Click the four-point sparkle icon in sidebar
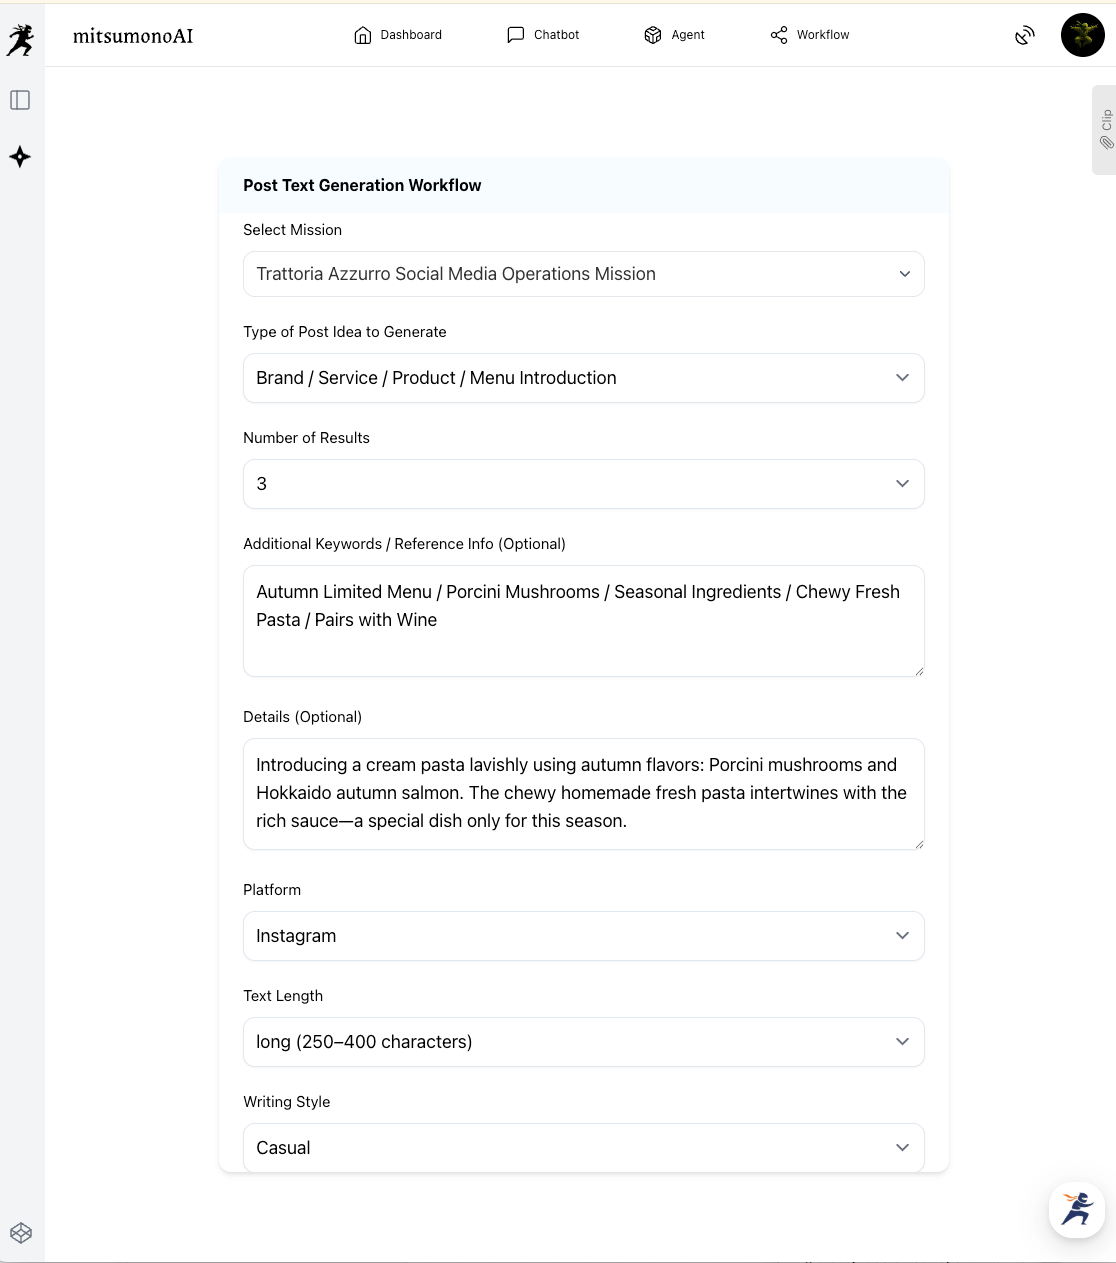 click(20, 157)
